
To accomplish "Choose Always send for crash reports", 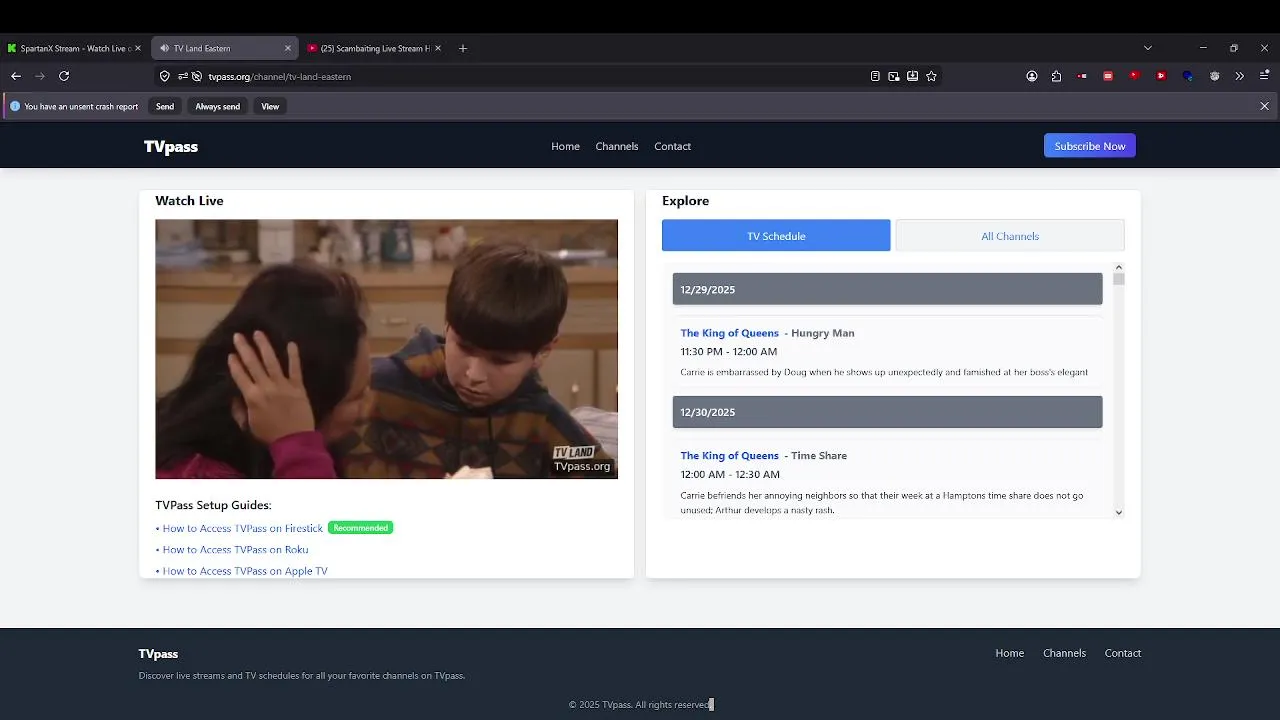I will tap(217, 106).
